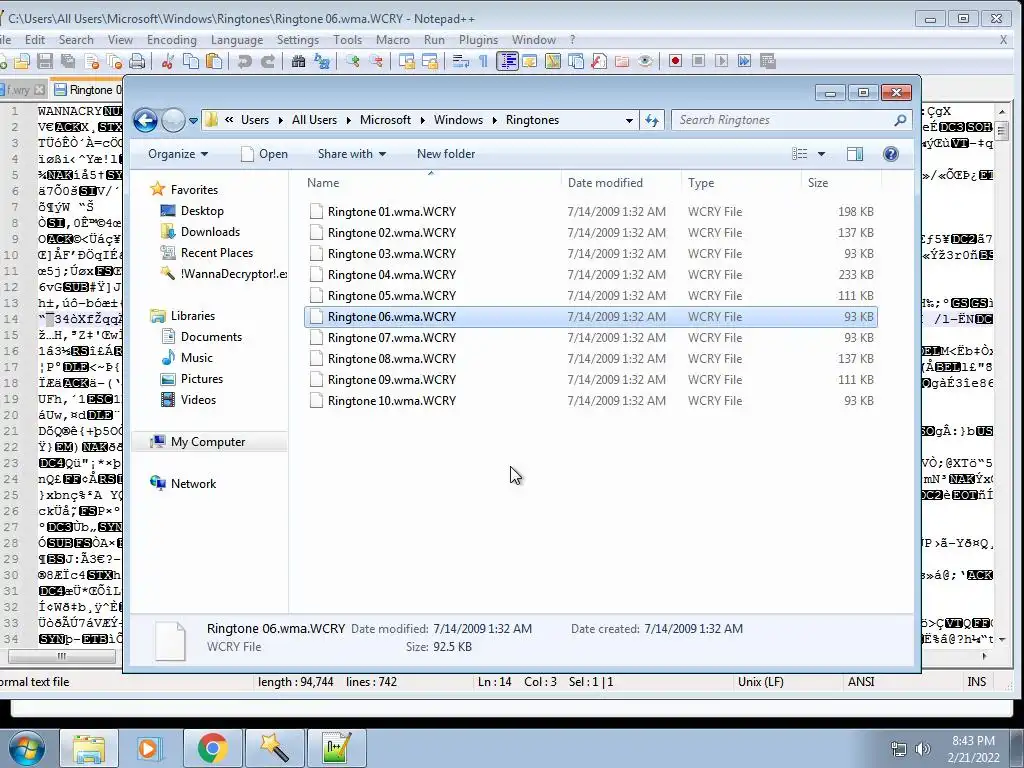Viewport: 1024px width, 768px height.
Task: Expand the address bar history dropdown
Action: point(629,120)
